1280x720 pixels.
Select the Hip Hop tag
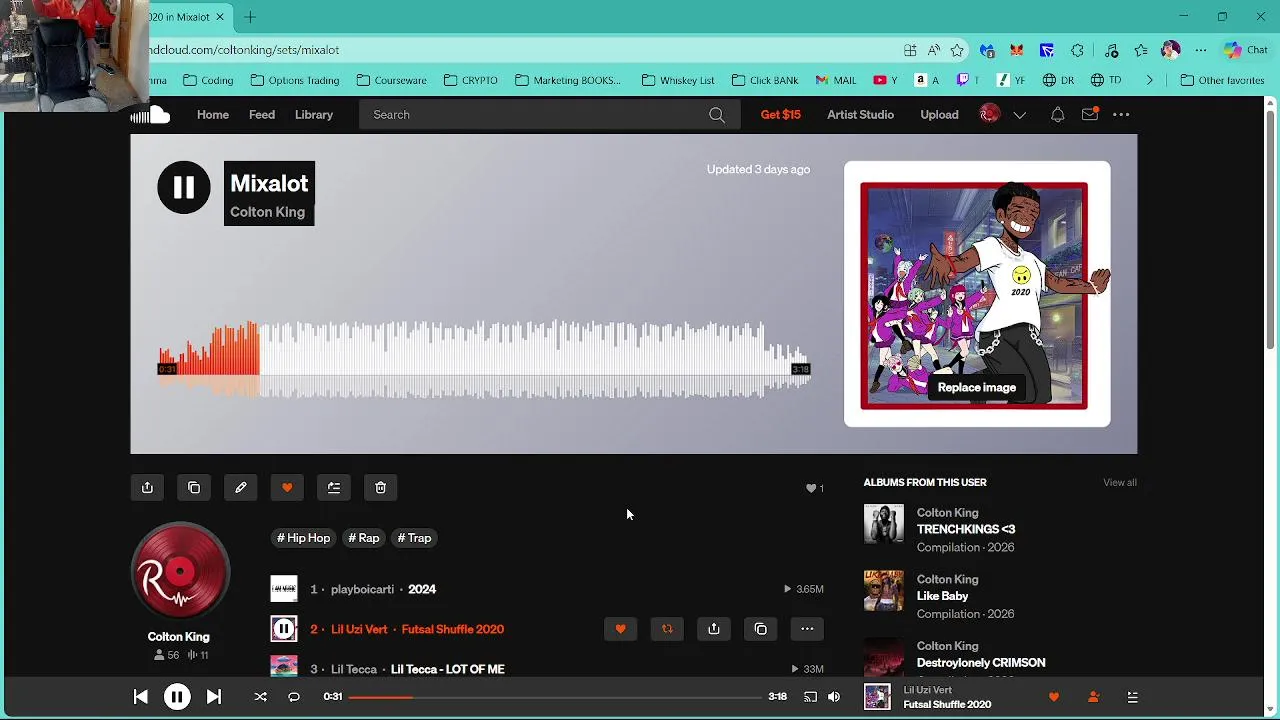[303, 538]
